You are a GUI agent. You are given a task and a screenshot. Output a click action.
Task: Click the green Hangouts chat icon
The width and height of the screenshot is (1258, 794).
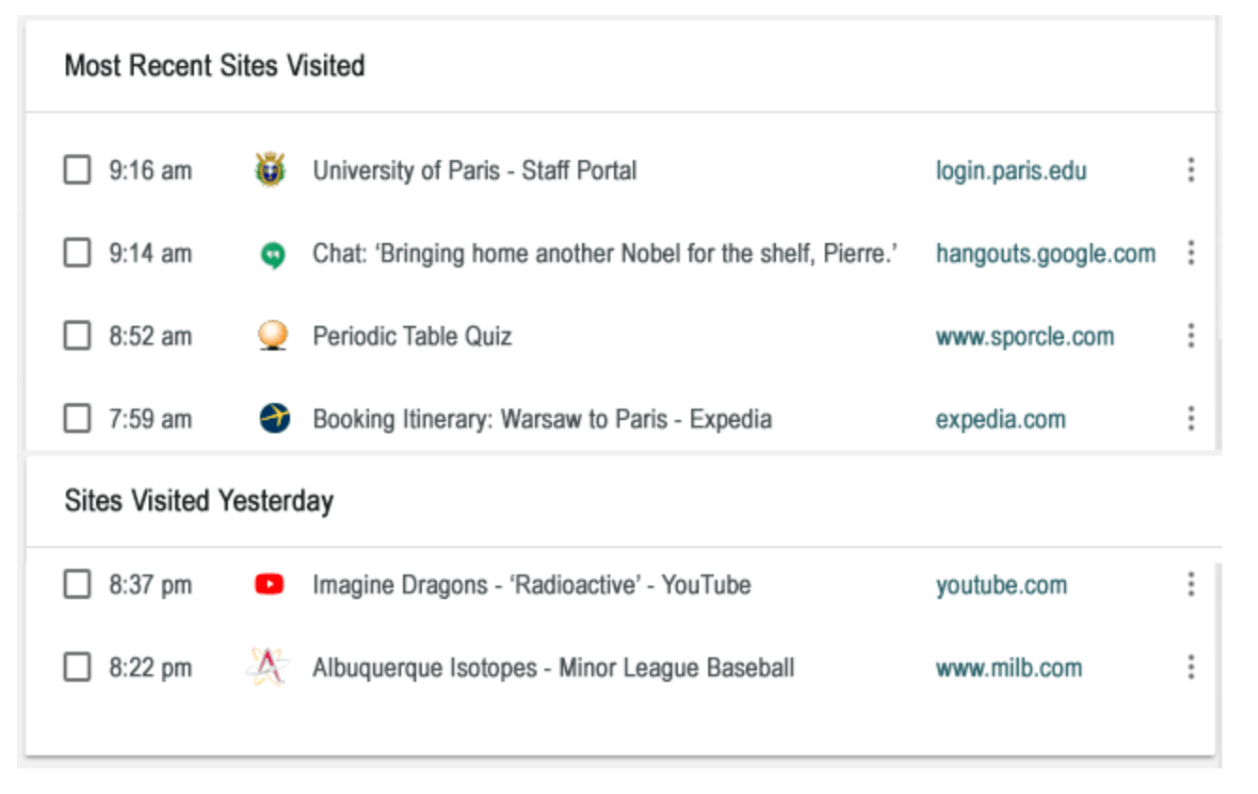[x=272, y=254]
